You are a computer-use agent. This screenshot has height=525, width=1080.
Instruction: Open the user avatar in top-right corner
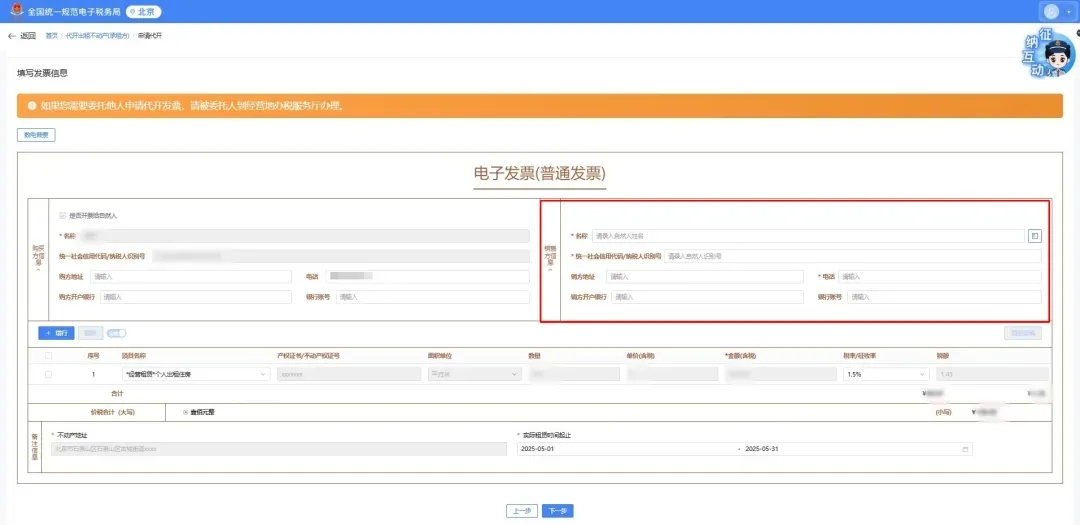pyautogui.click(x=1052, y=11)
